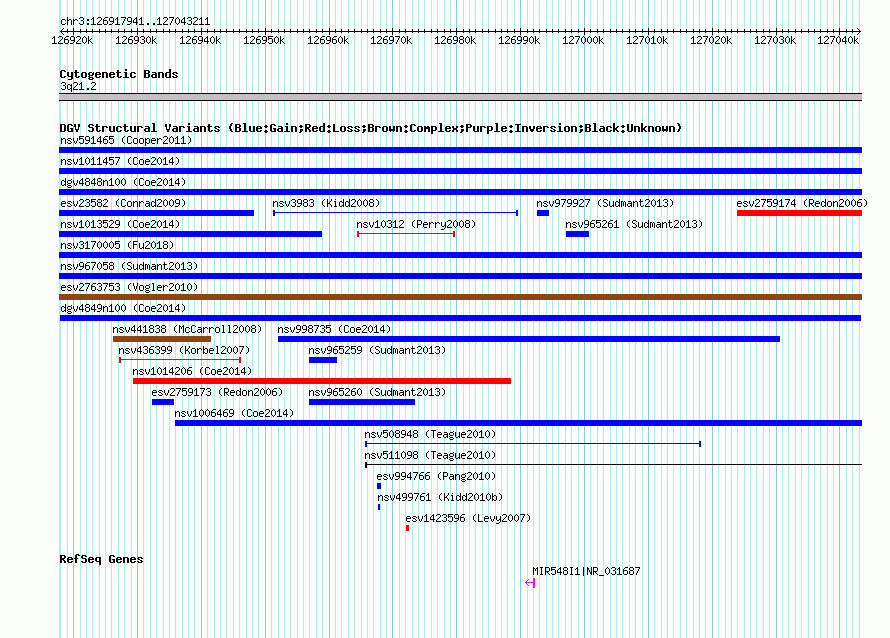890x638 pixels.
Task: Open esv994766 (Pang2010) label
Action: point(436,476)
